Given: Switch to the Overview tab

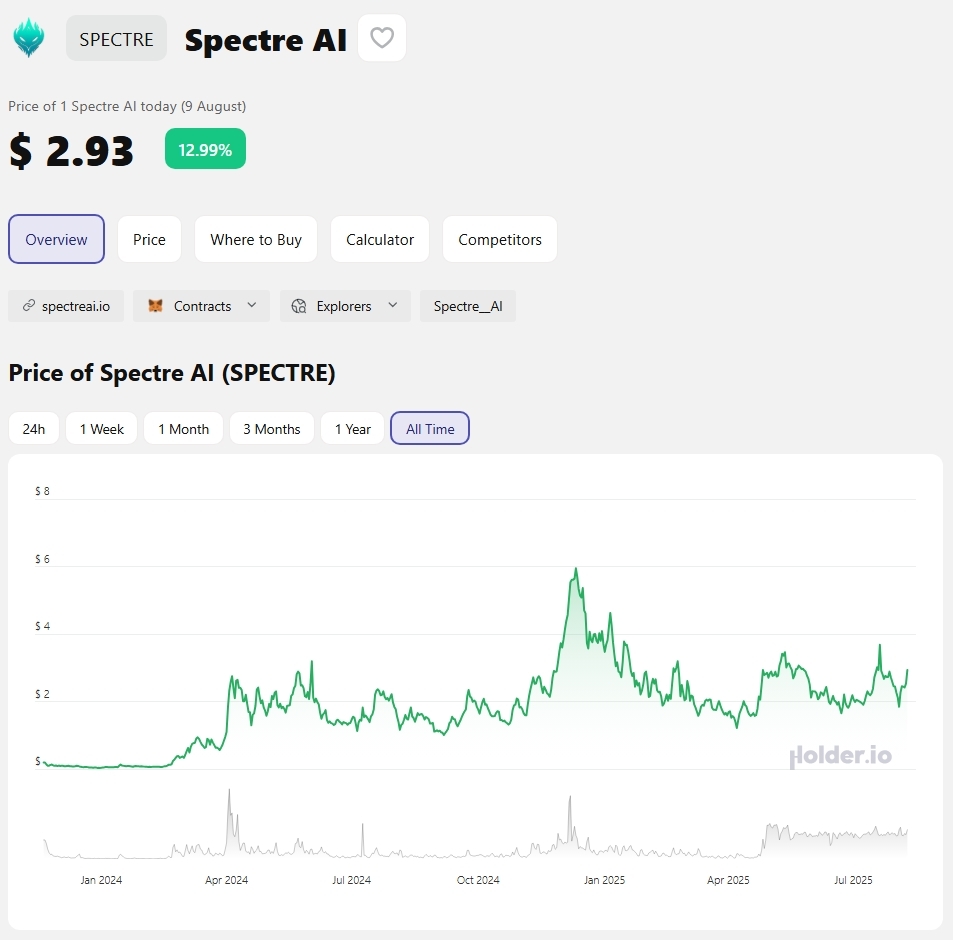Looking at the screenshot, I should tap(57, 239).
